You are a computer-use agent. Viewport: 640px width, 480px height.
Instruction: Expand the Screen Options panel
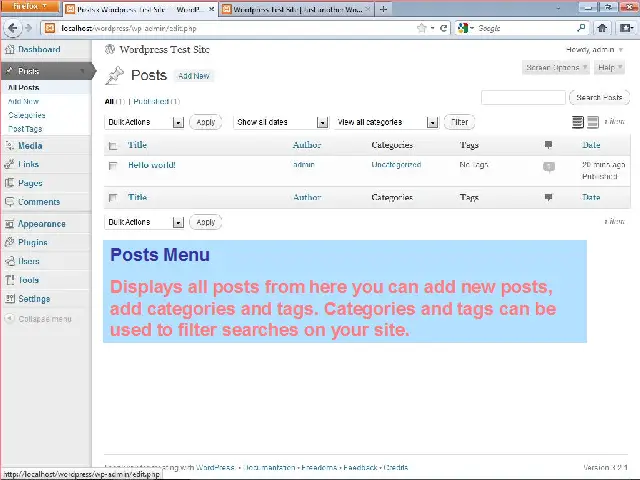[556, 67]
